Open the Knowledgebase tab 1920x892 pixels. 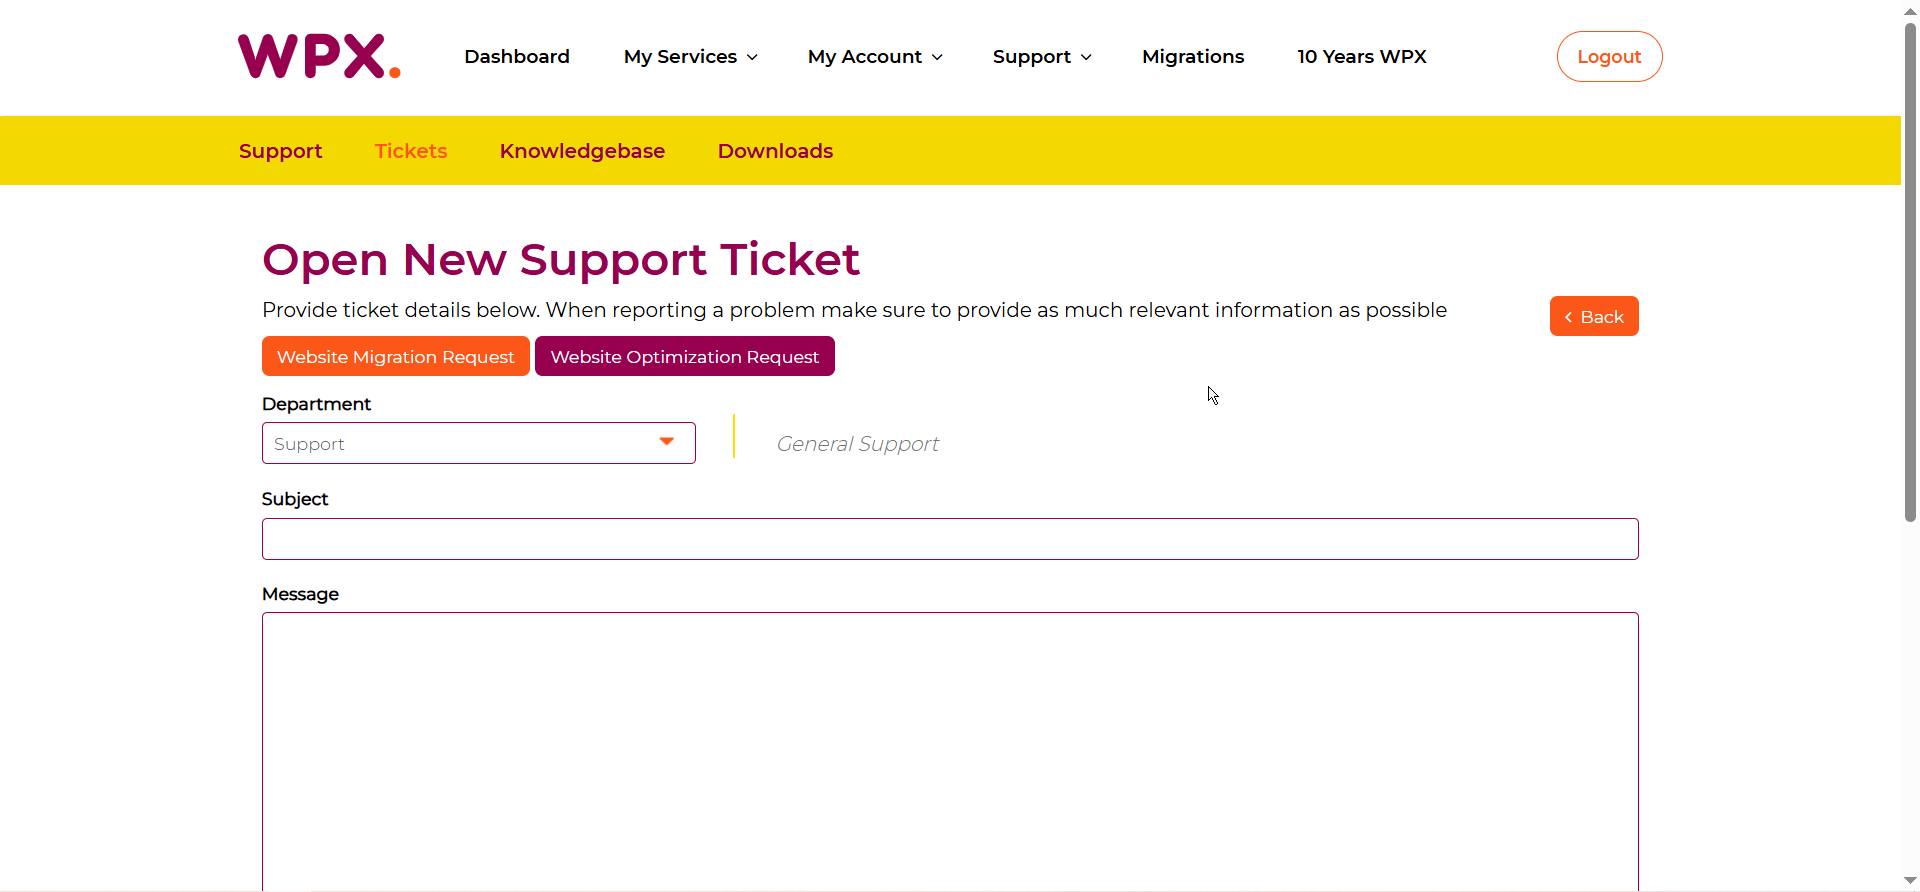click(x=582, y=151)
